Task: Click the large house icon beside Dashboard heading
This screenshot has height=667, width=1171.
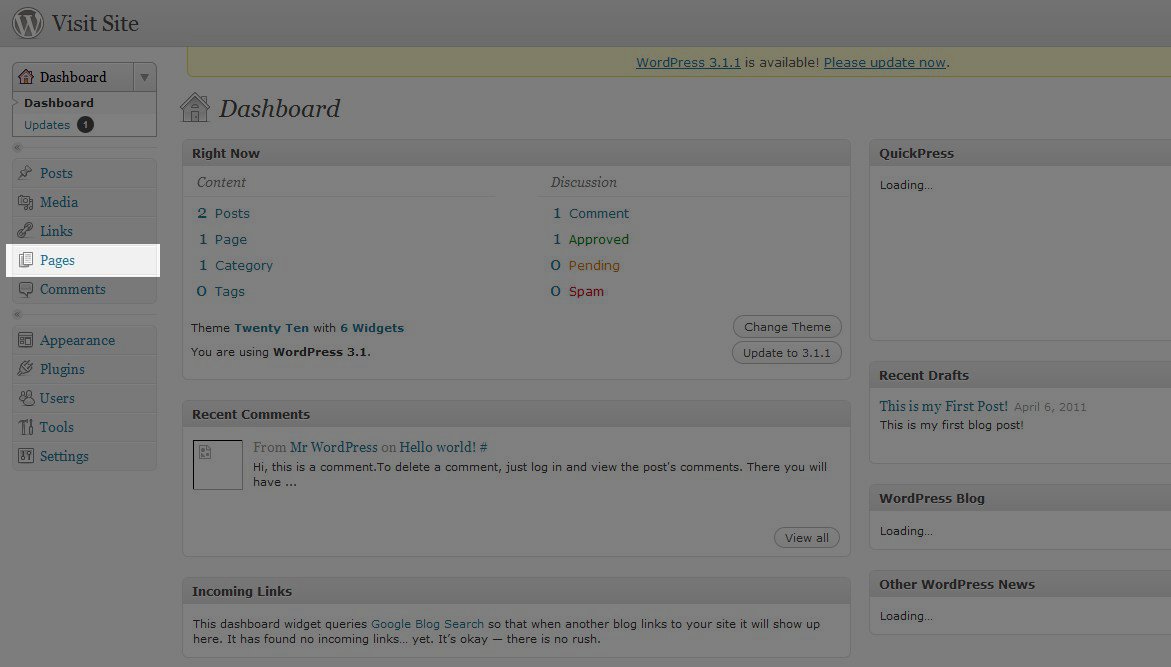Action: (195, 108)
